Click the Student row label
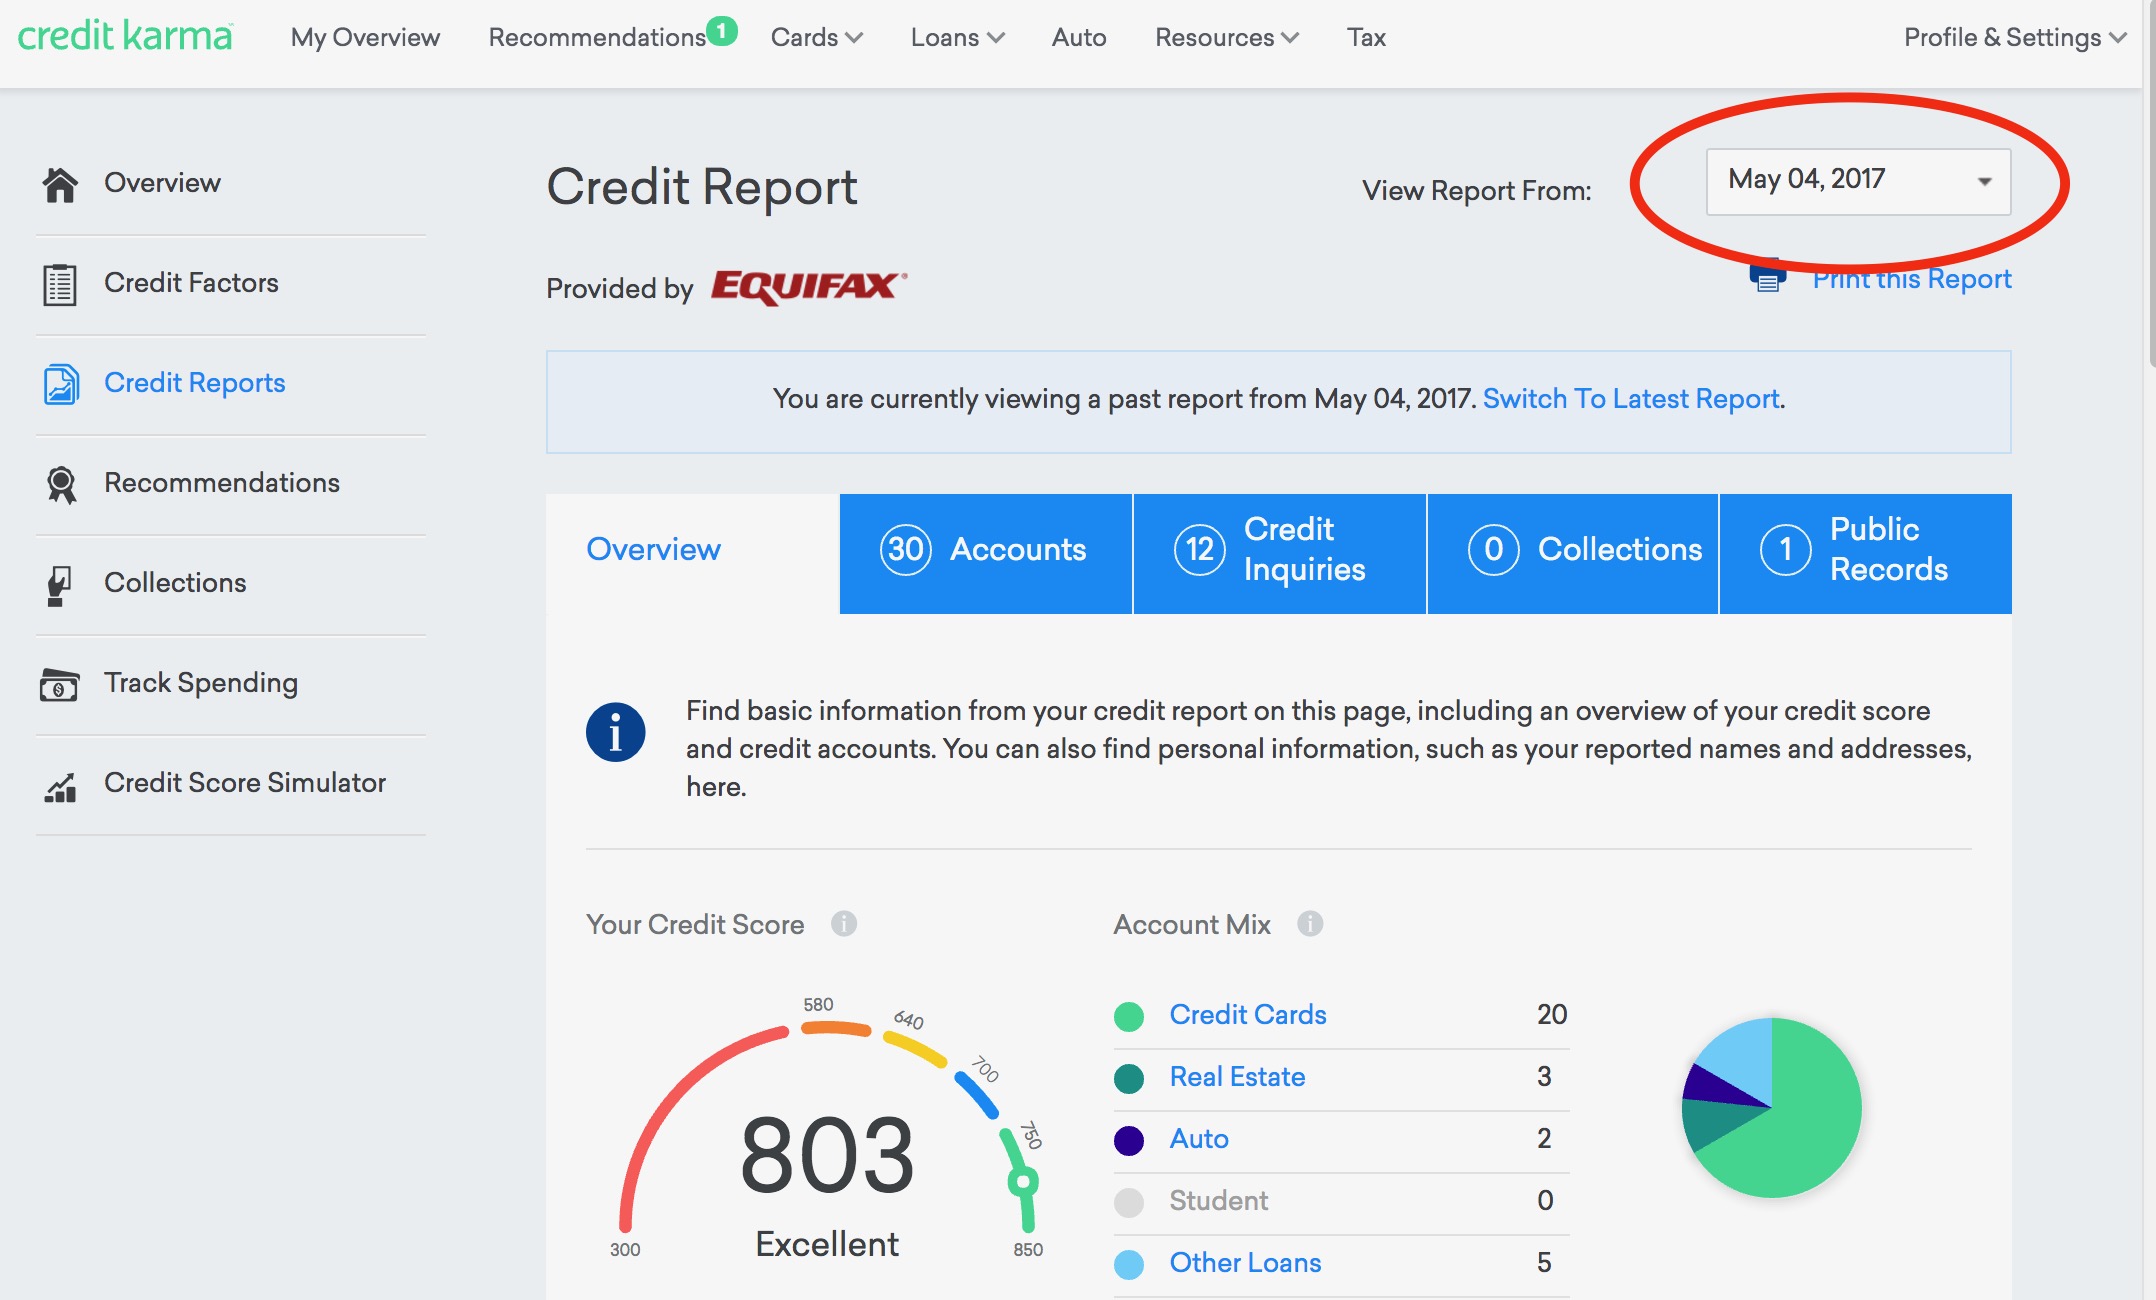This screenshot has height=1300, width=2156. point(1218,1200)
